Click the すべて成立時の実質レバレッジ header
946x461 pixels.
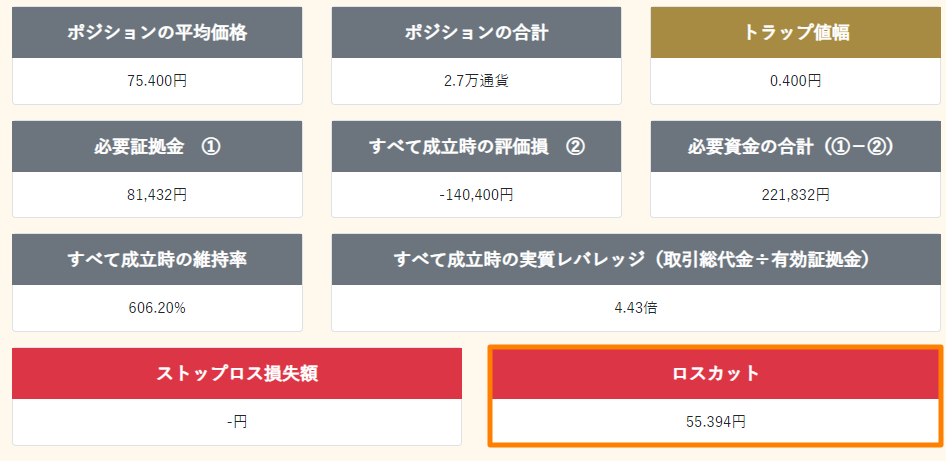click(636, 259)
